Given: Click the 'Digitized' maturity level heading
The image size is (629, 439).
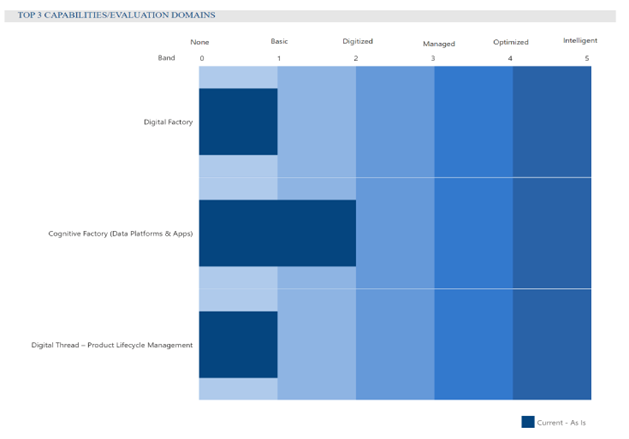Looking at the screenshot, I should tap(357, 42).
